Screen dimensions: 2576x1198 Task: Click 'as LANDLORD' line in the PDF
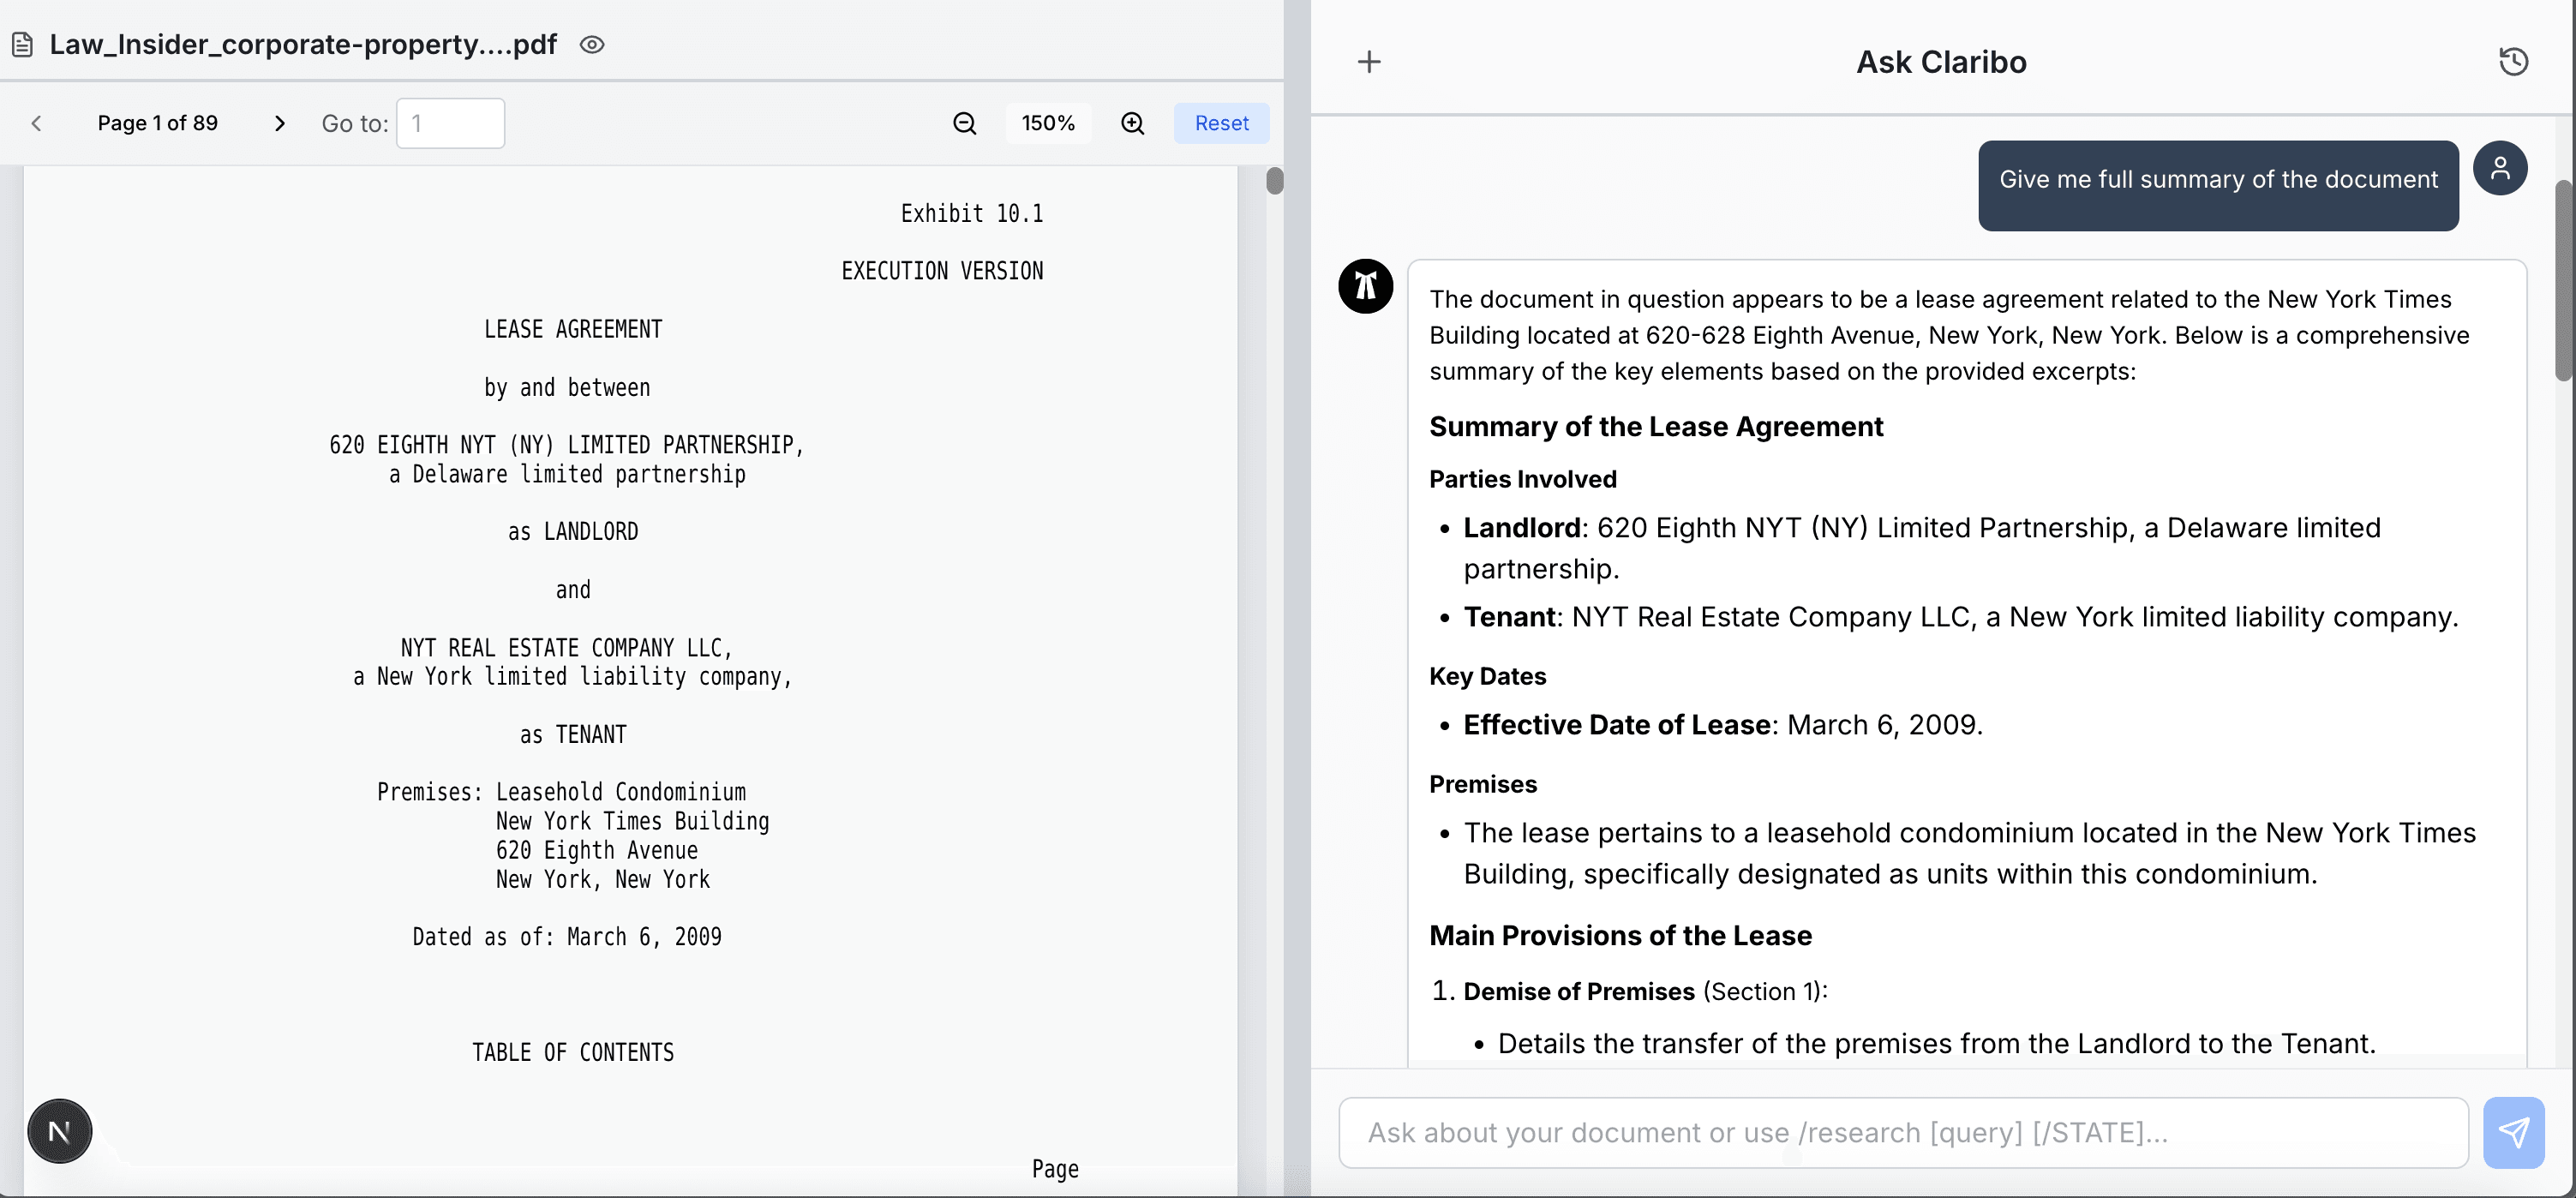tap(573, 532)
